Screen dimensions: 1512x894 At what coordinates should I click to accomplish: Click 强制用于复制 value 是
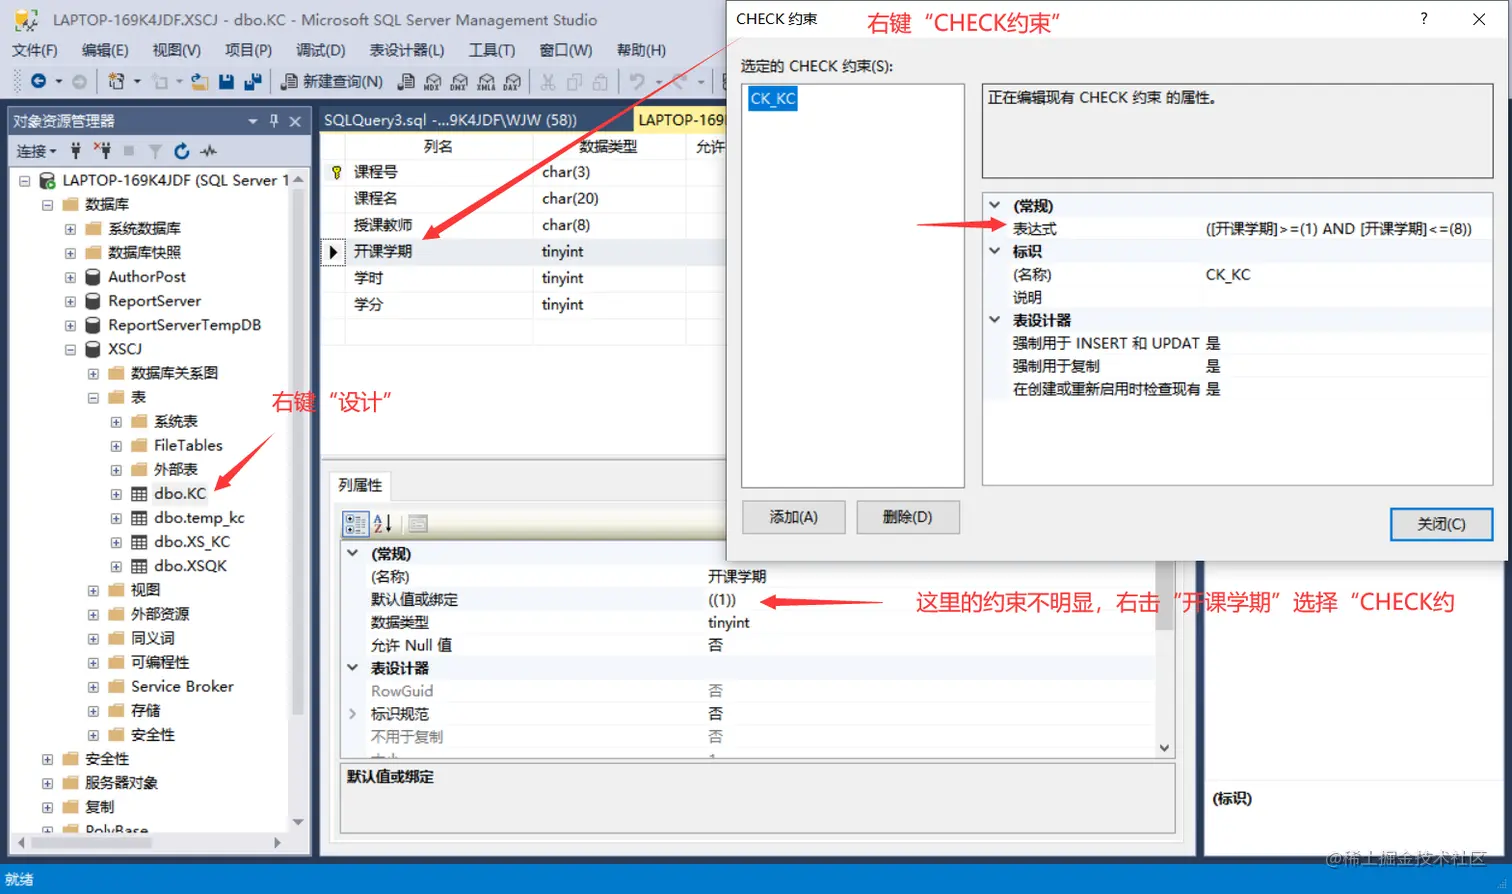click(x=1212, y=366)
